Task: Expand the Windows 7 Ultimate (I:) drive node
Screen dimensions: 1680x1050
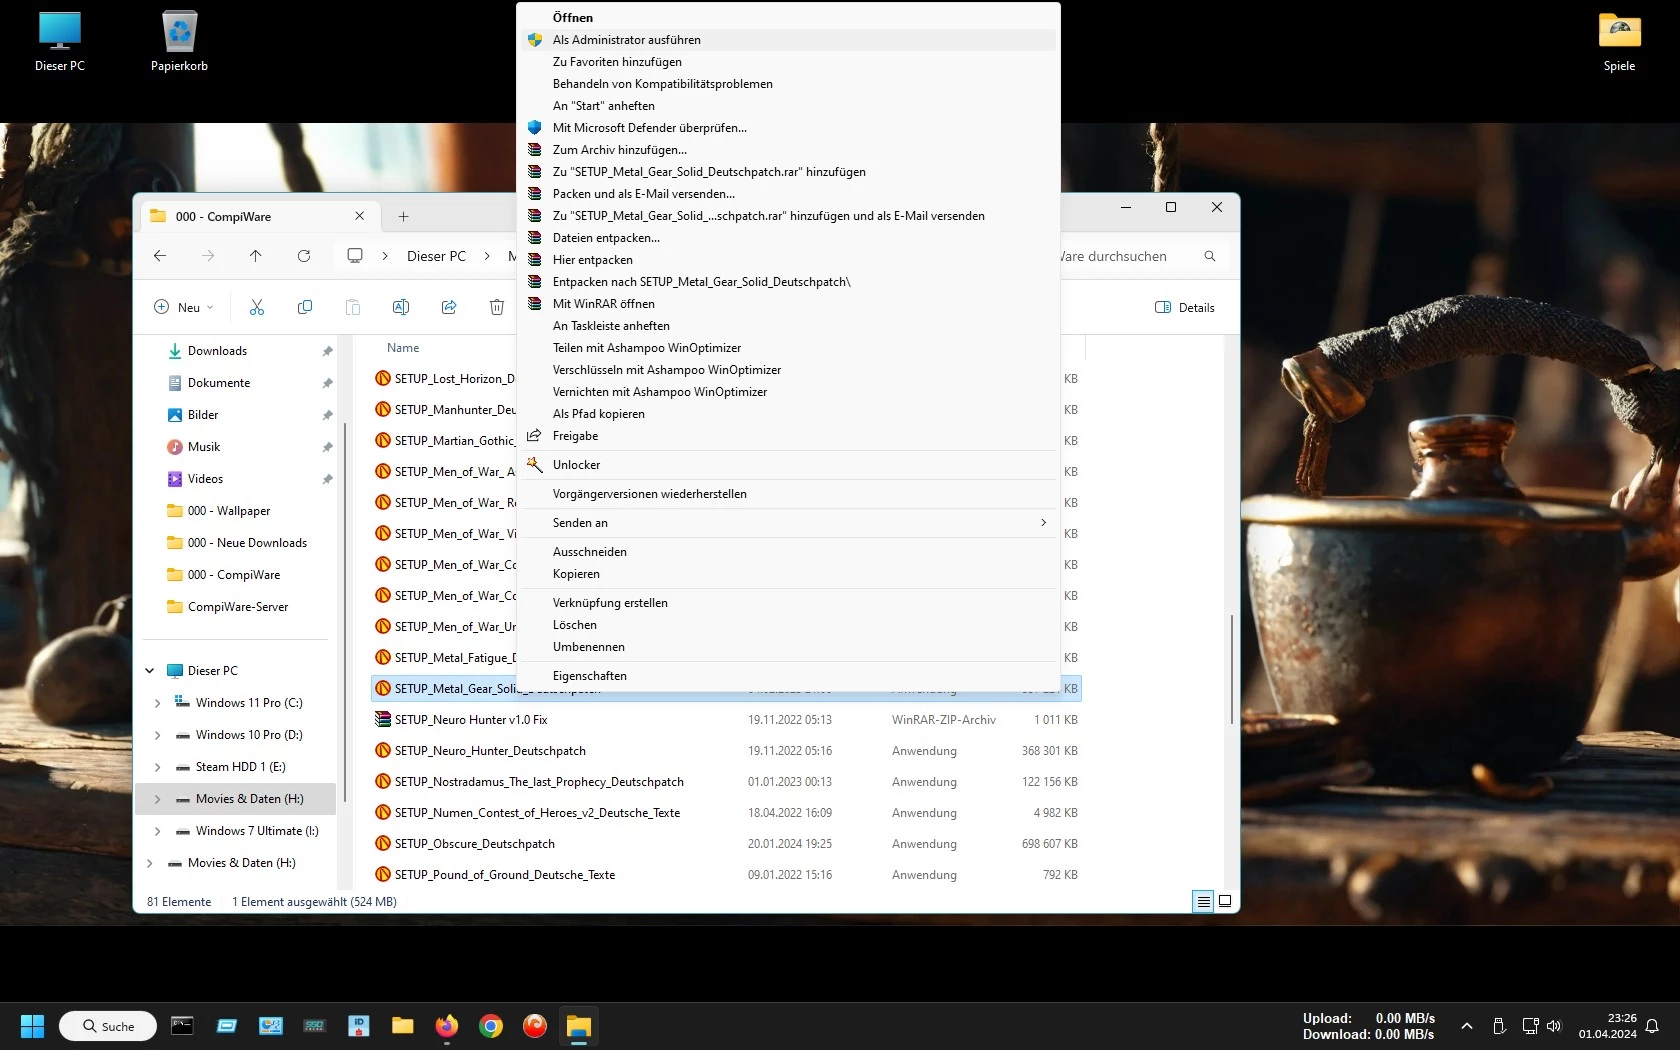Action: [157, 831]
